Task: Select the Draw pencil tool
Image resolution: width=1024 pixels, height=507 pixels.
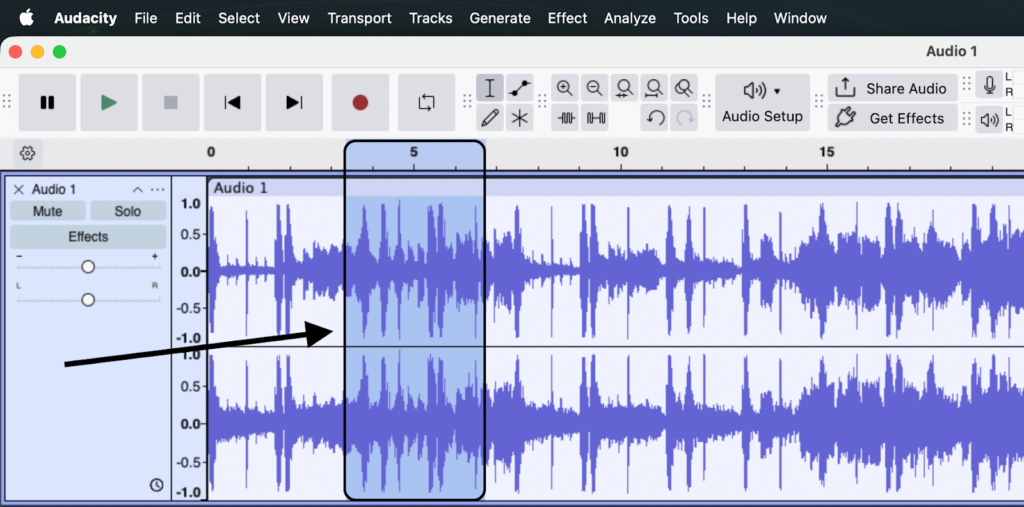Action: click(490, 118)
